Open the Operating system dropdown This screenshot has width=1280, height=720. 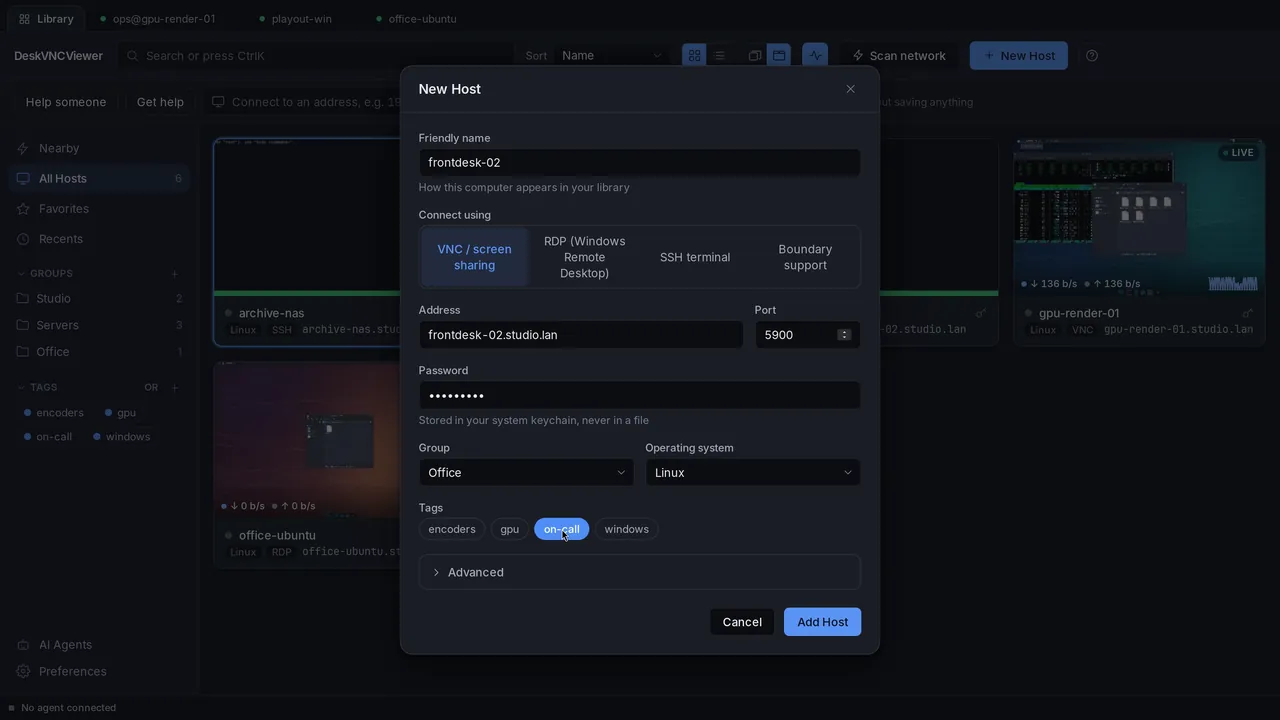[x=753, y=473]
